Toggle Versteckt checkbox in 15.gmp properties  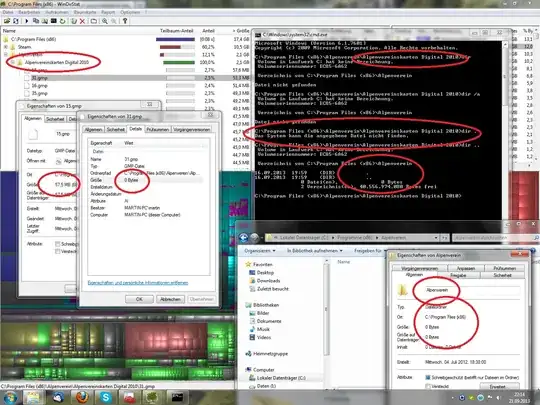pos(58,251)
